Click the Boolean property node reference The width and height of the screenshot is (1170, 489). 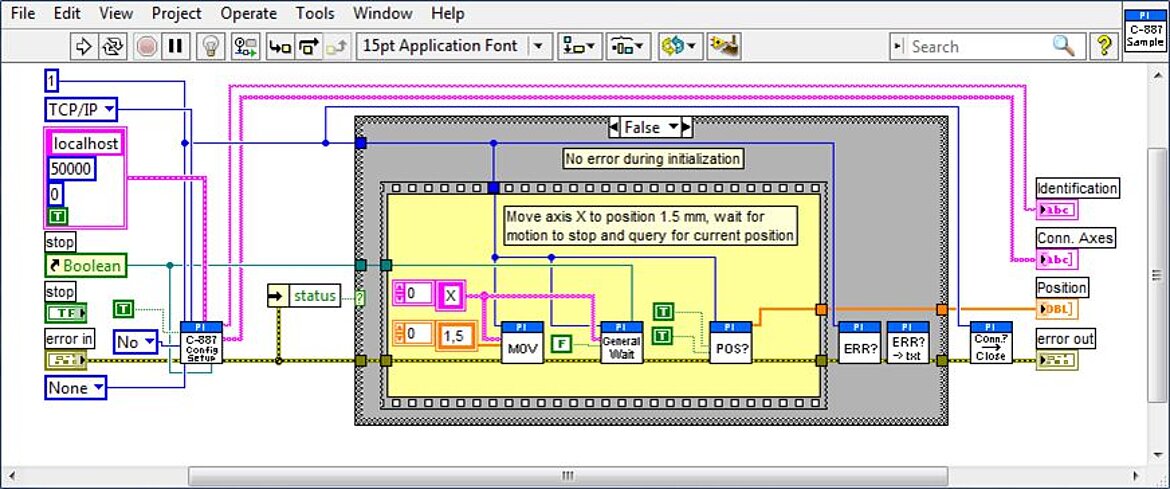[85, 265]
